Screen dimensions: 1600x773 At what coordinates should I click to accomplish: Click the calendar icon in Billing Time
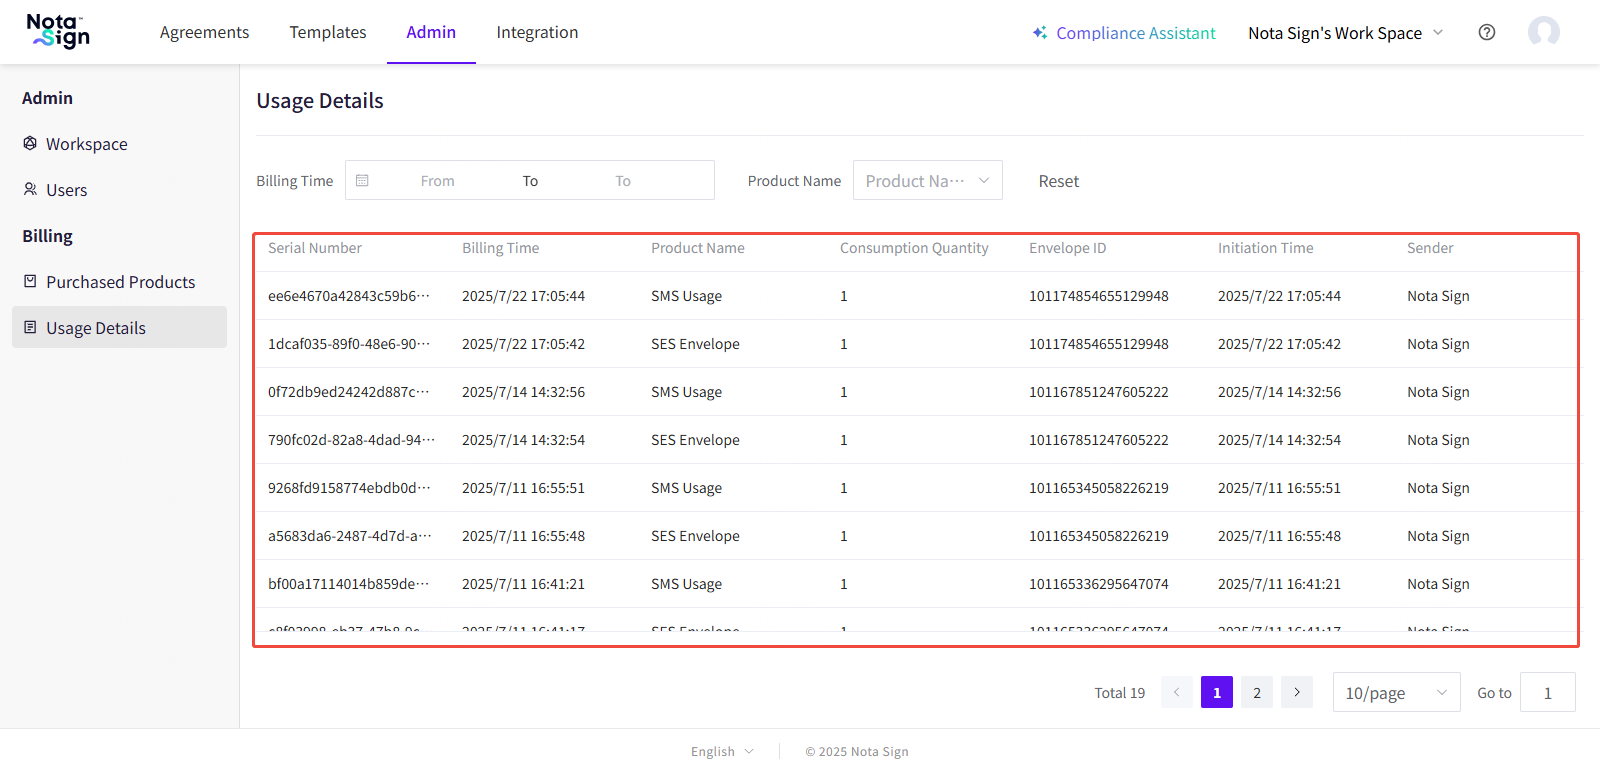363,181
